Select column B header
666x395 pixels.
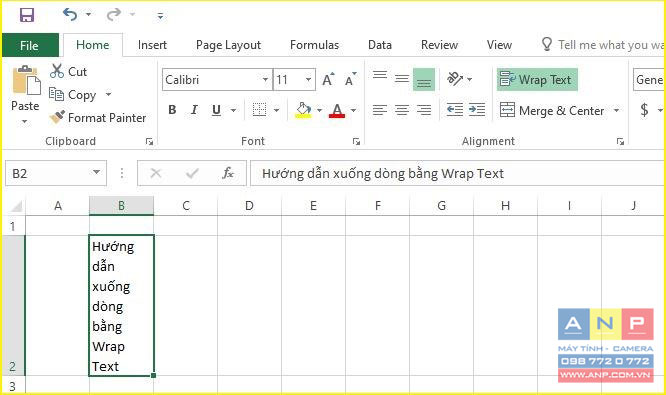point(121,206)
